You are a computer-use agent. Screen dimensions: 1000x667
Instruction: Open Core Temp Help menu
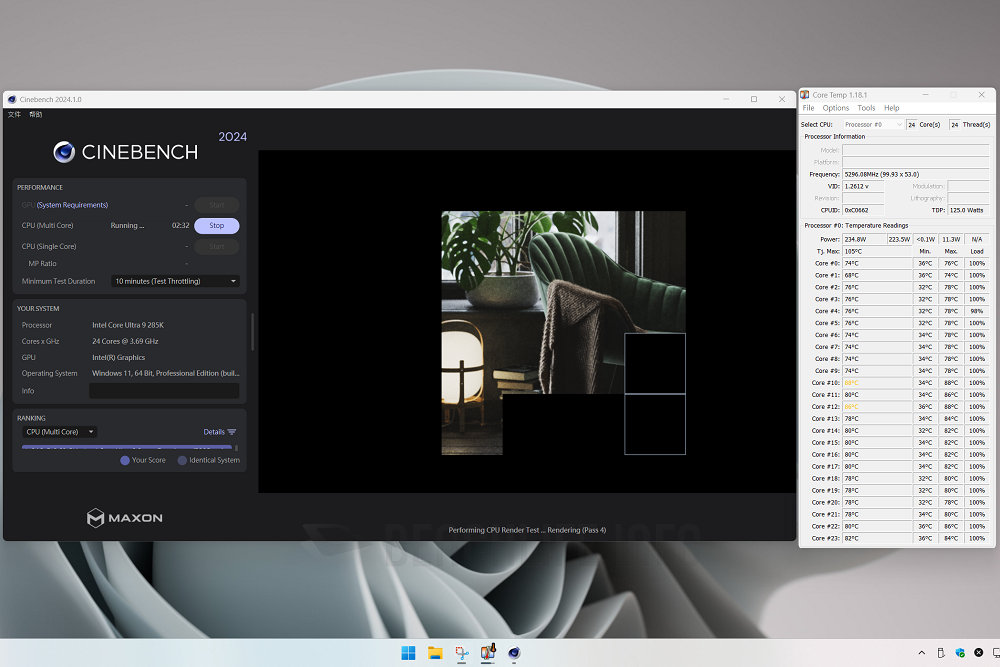(x=892, y=108)
